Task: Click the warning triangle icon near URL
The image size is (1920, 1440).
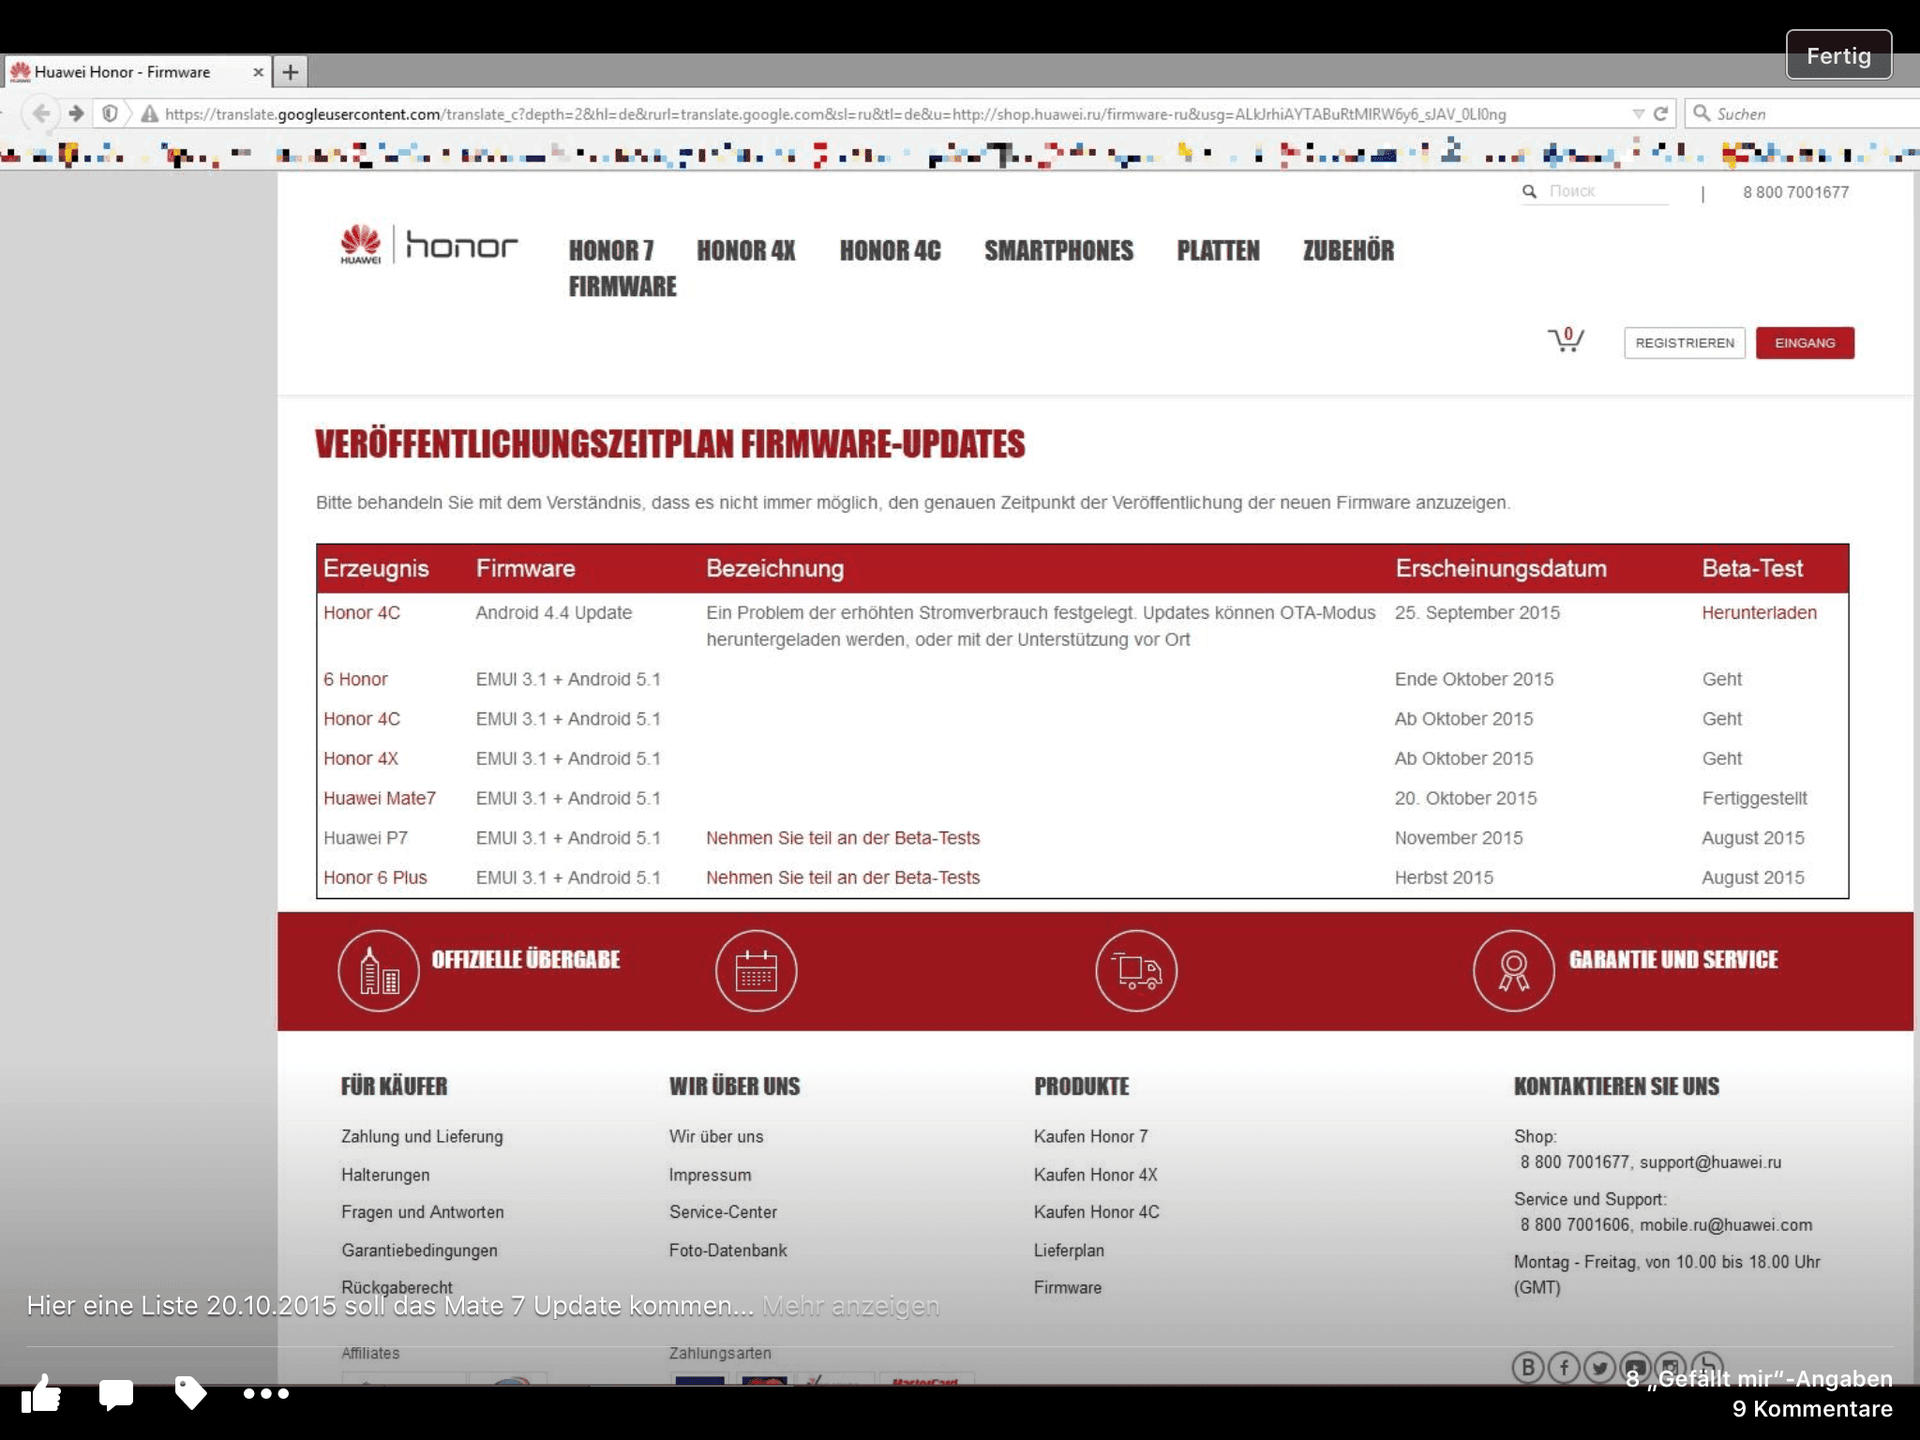Action: pos(150,114)
